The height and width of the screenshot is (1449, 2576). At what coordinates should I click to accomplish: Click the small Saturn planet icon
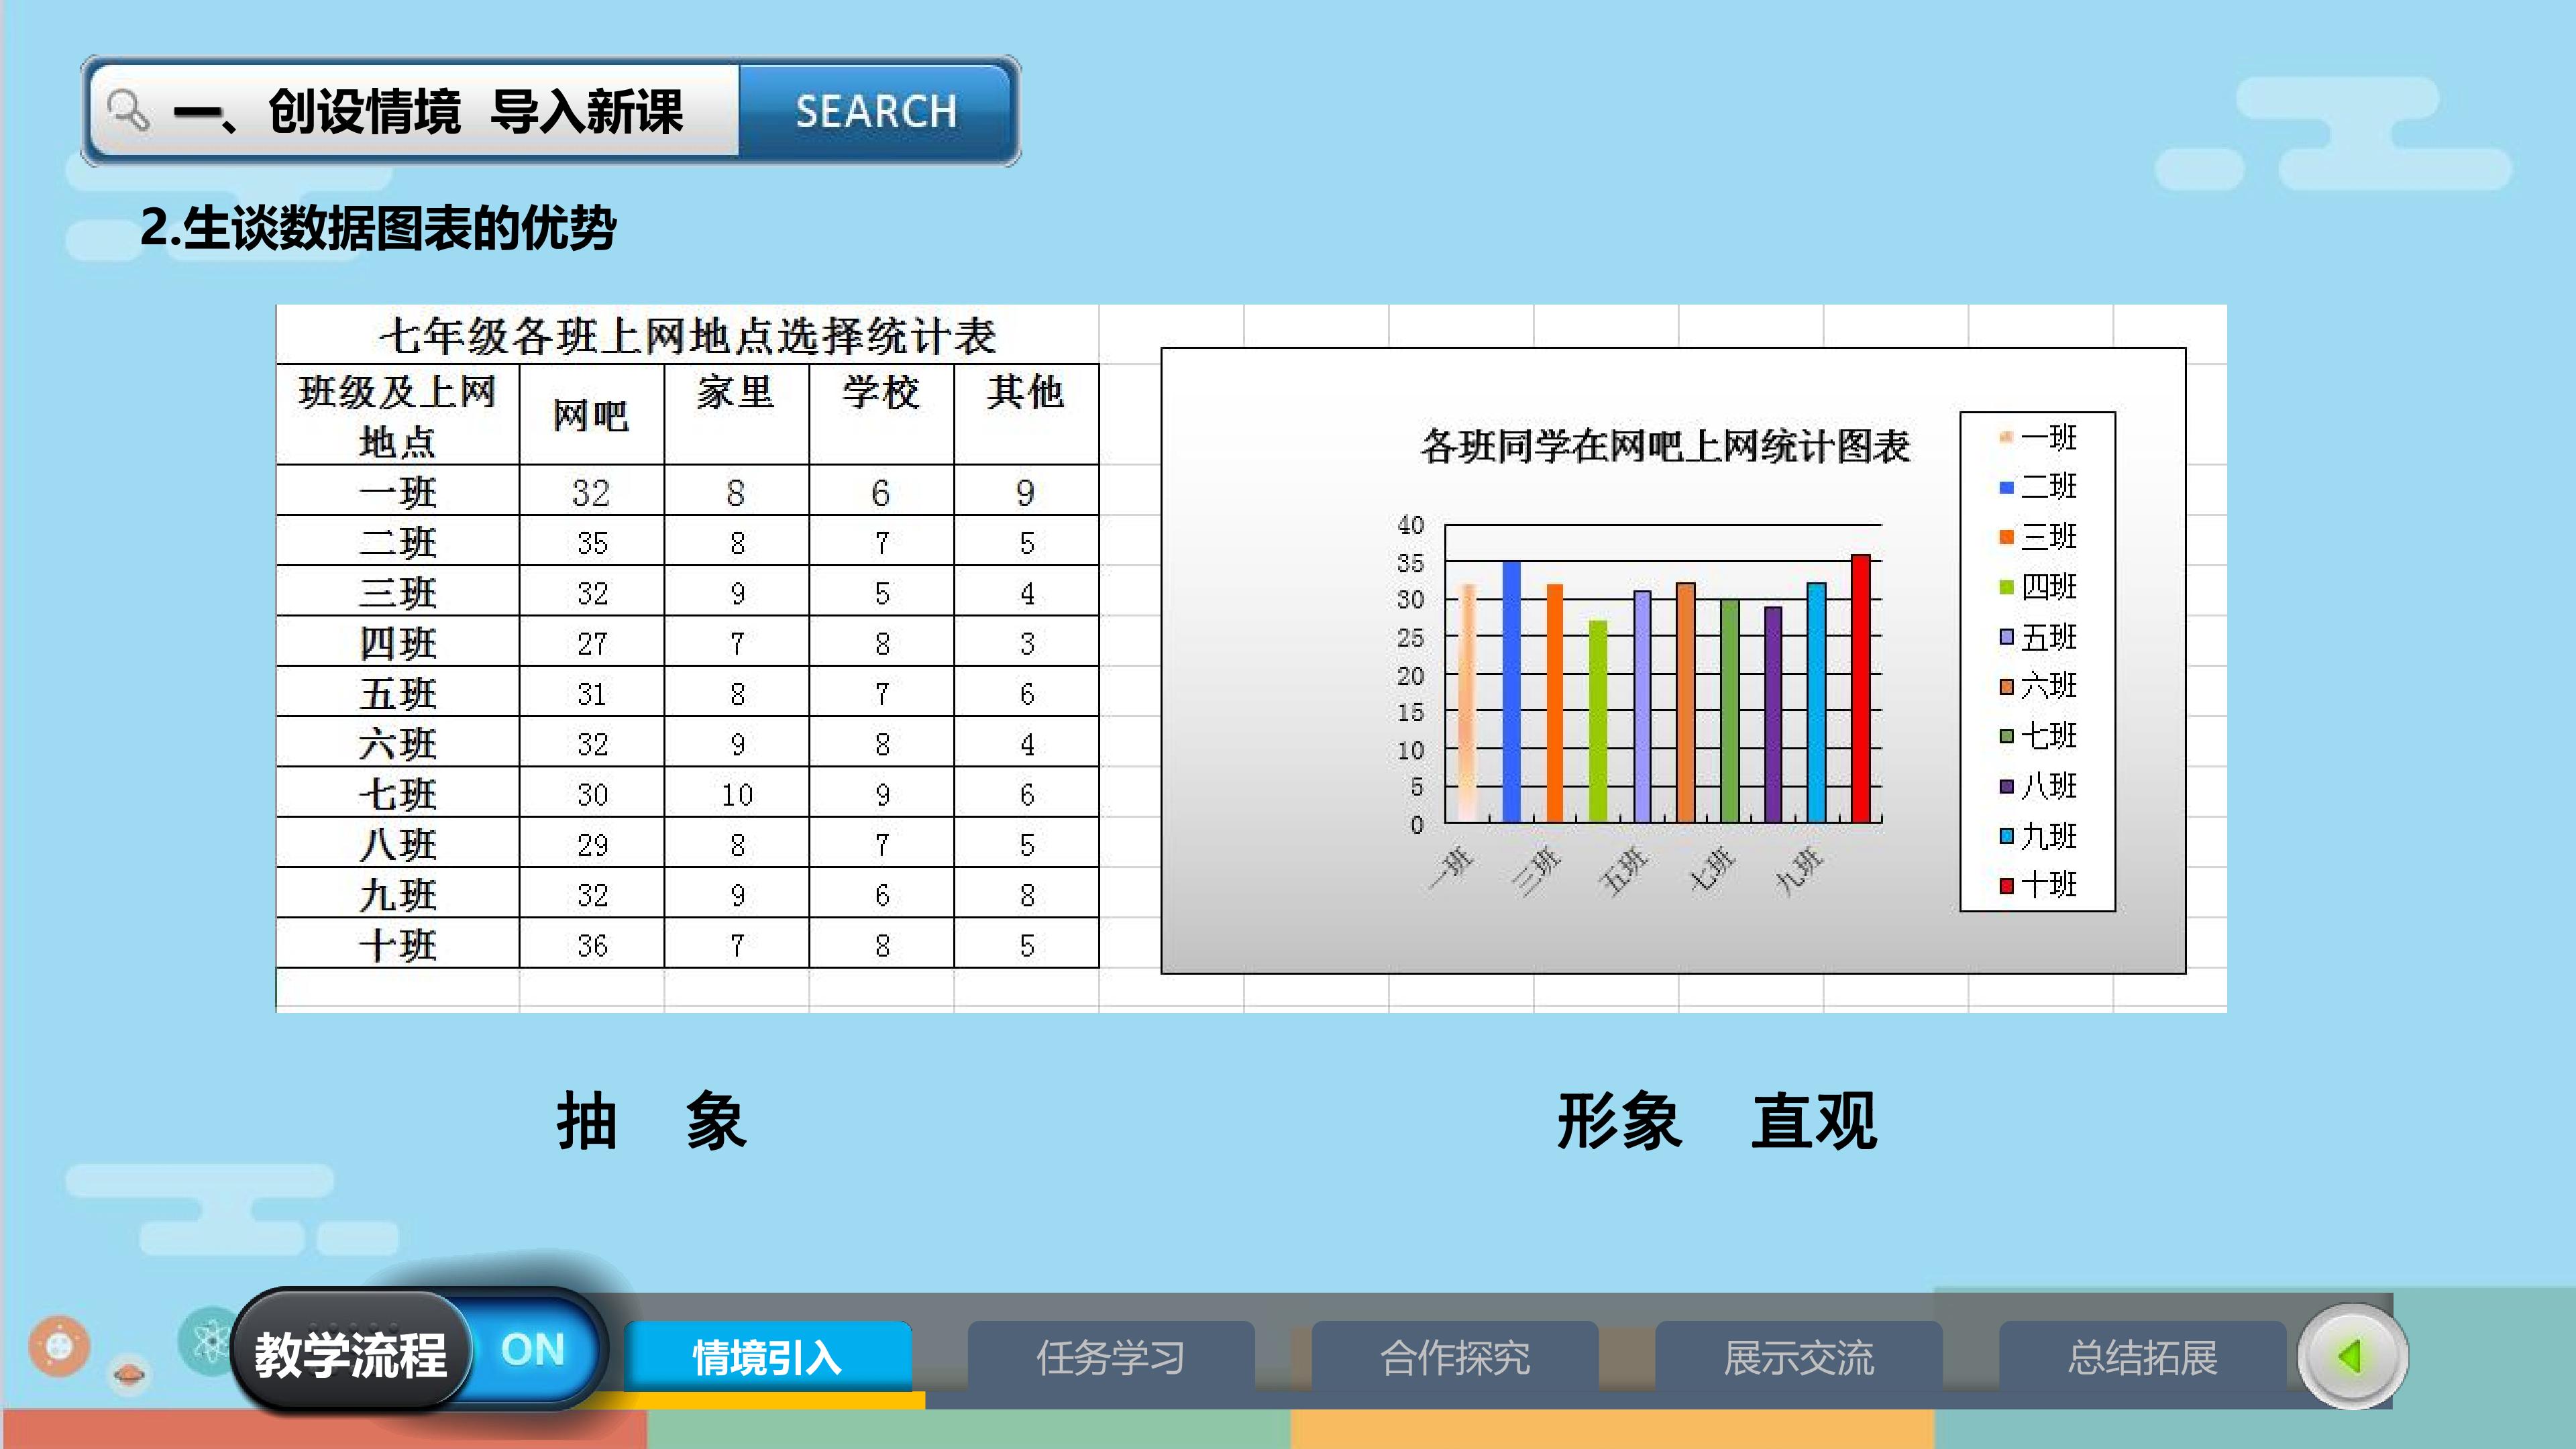coord(129,1375)
